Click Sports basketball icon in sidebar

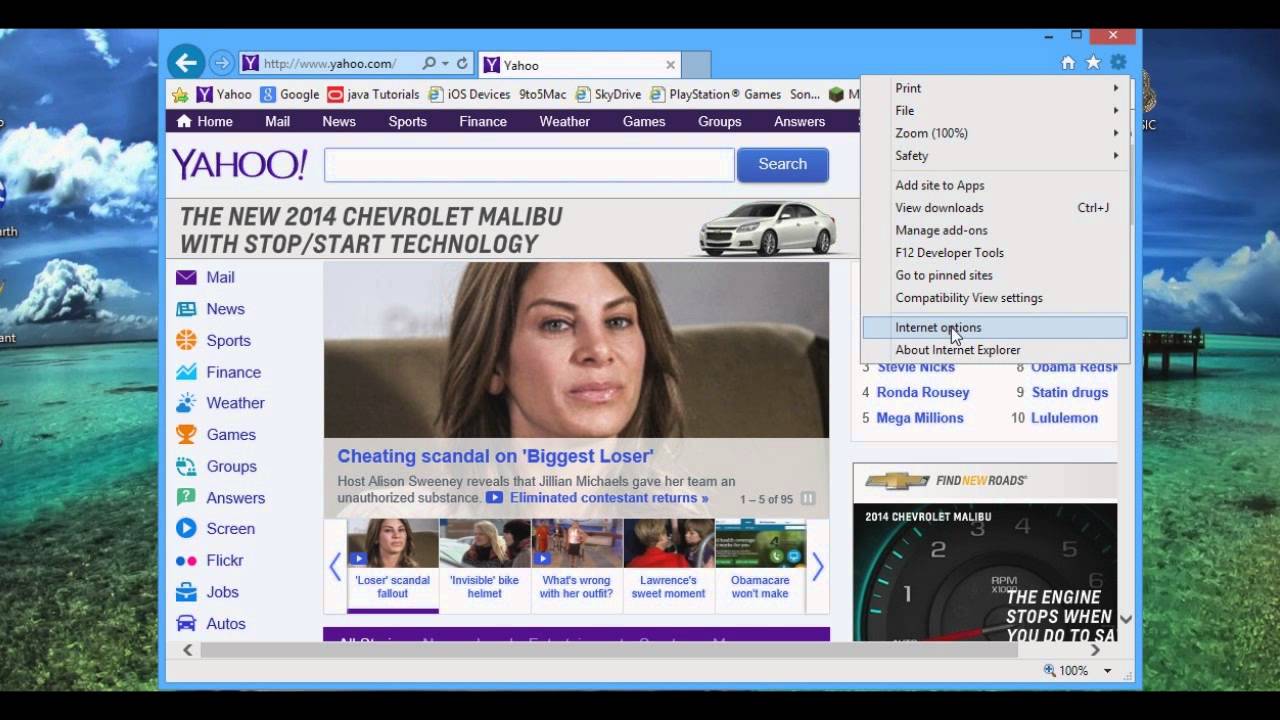coord(186,340)
